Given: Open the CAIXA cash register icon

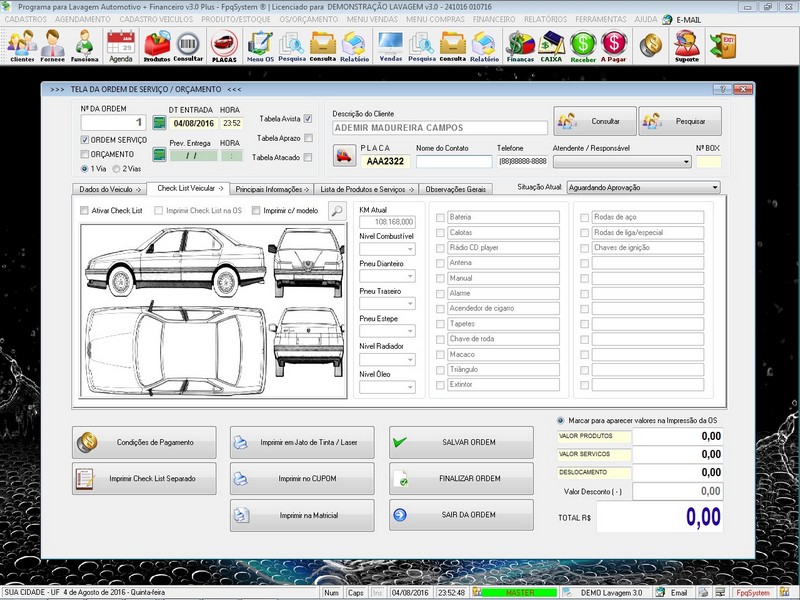Looking at the screenshot, I should [550, 45].
